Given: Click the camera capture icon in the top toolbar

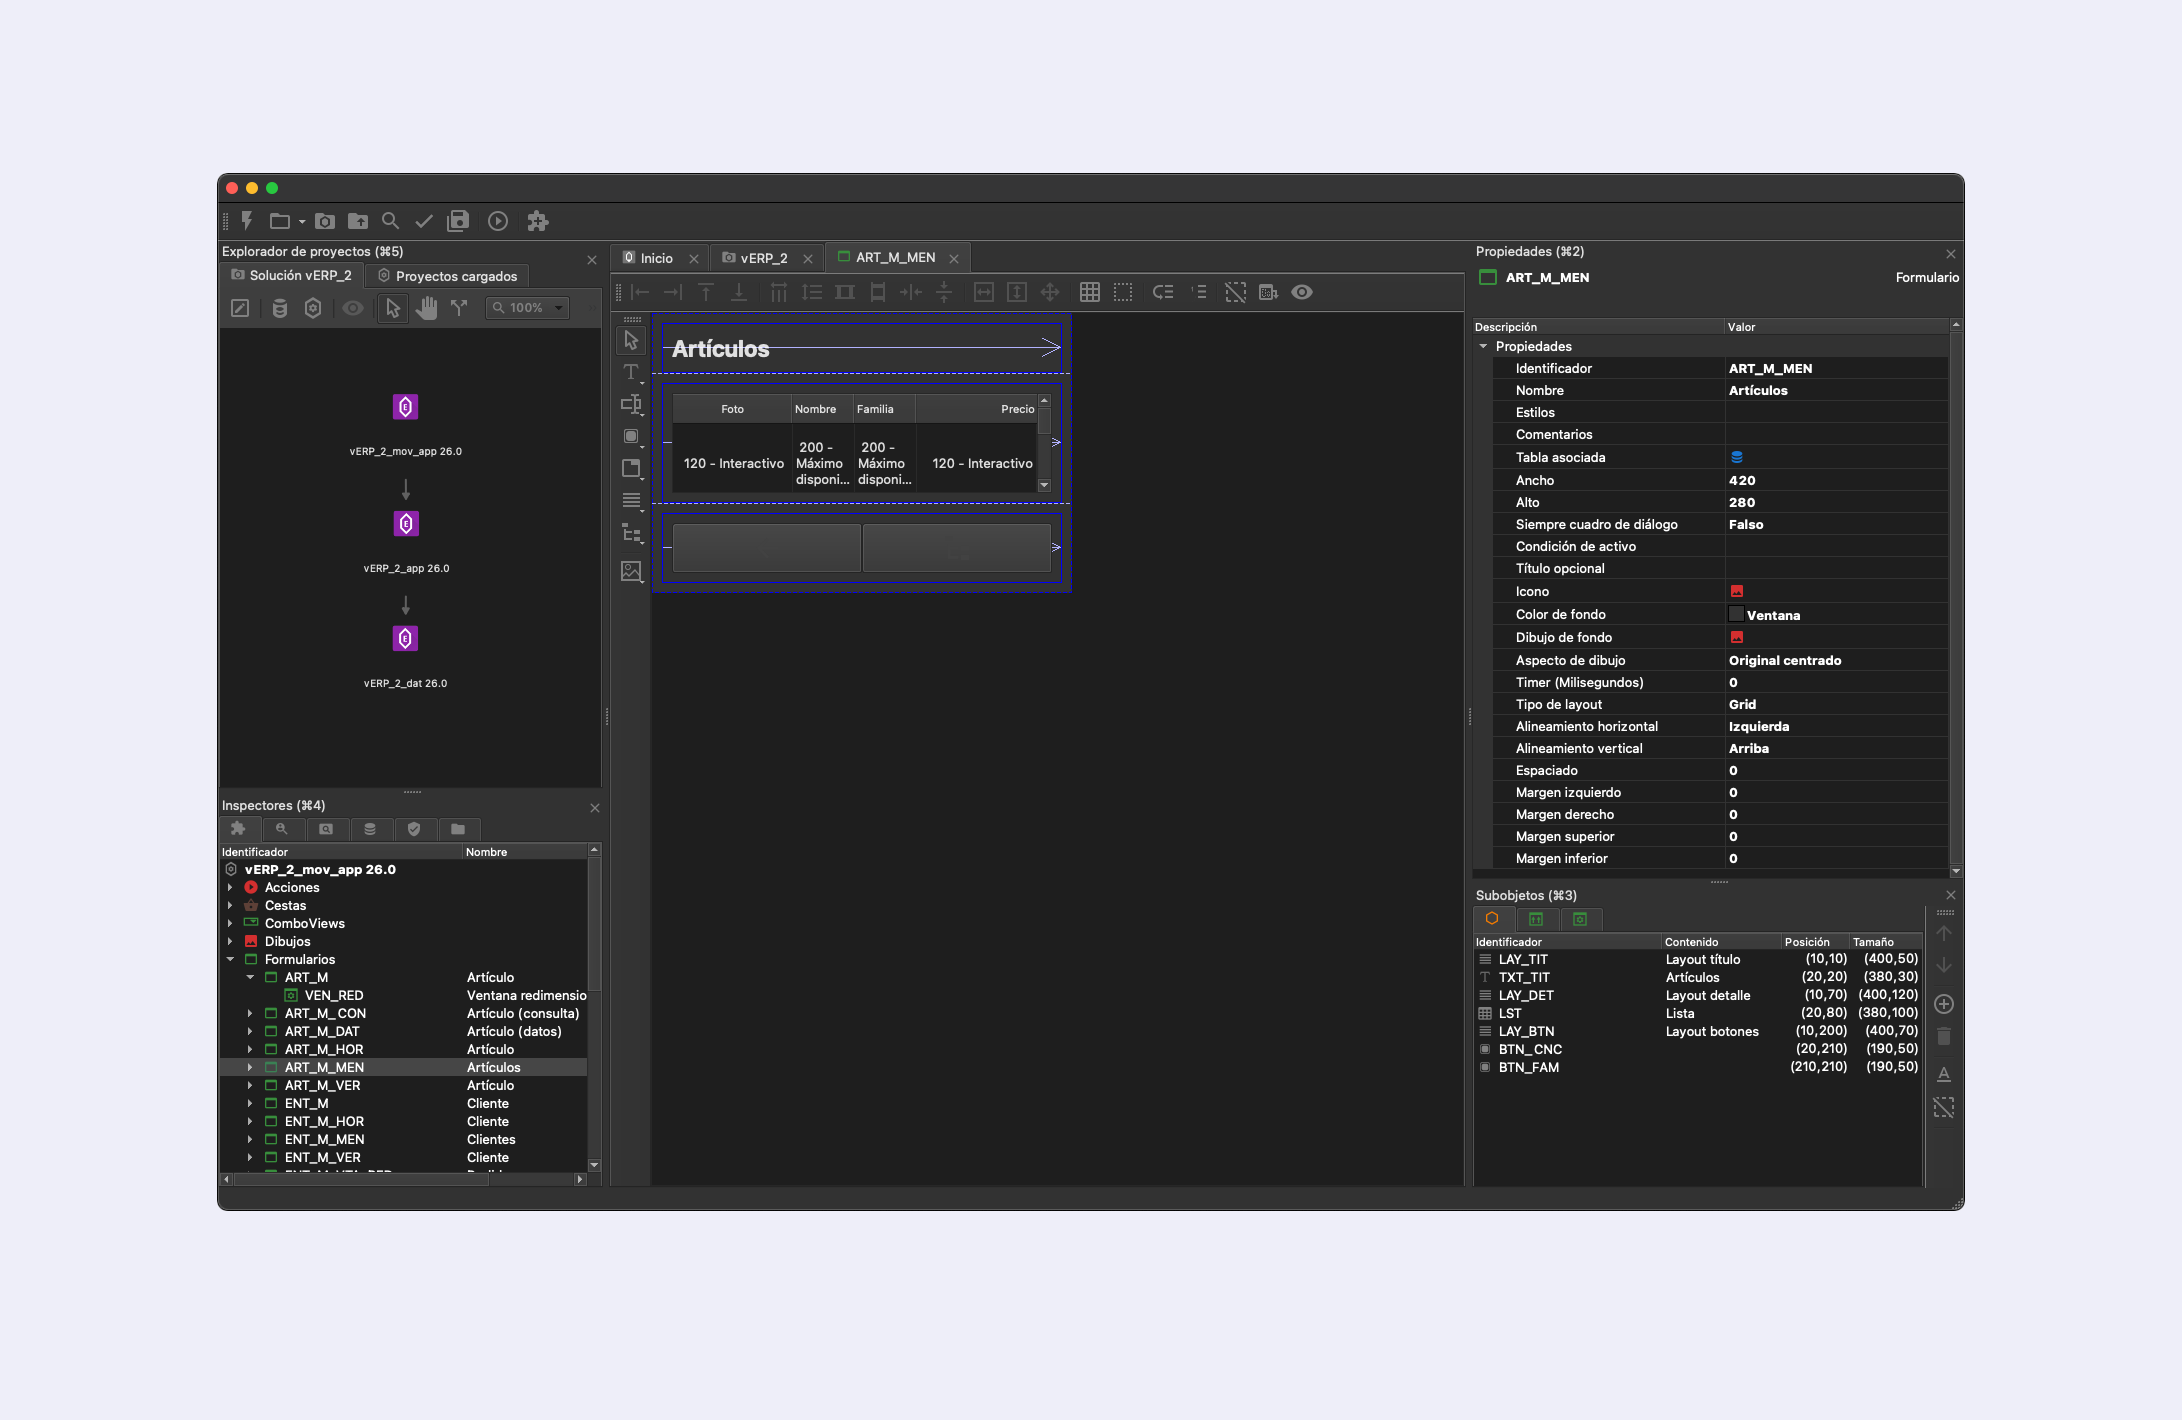Looking at the screenshot, I should (x=324, y=221).
